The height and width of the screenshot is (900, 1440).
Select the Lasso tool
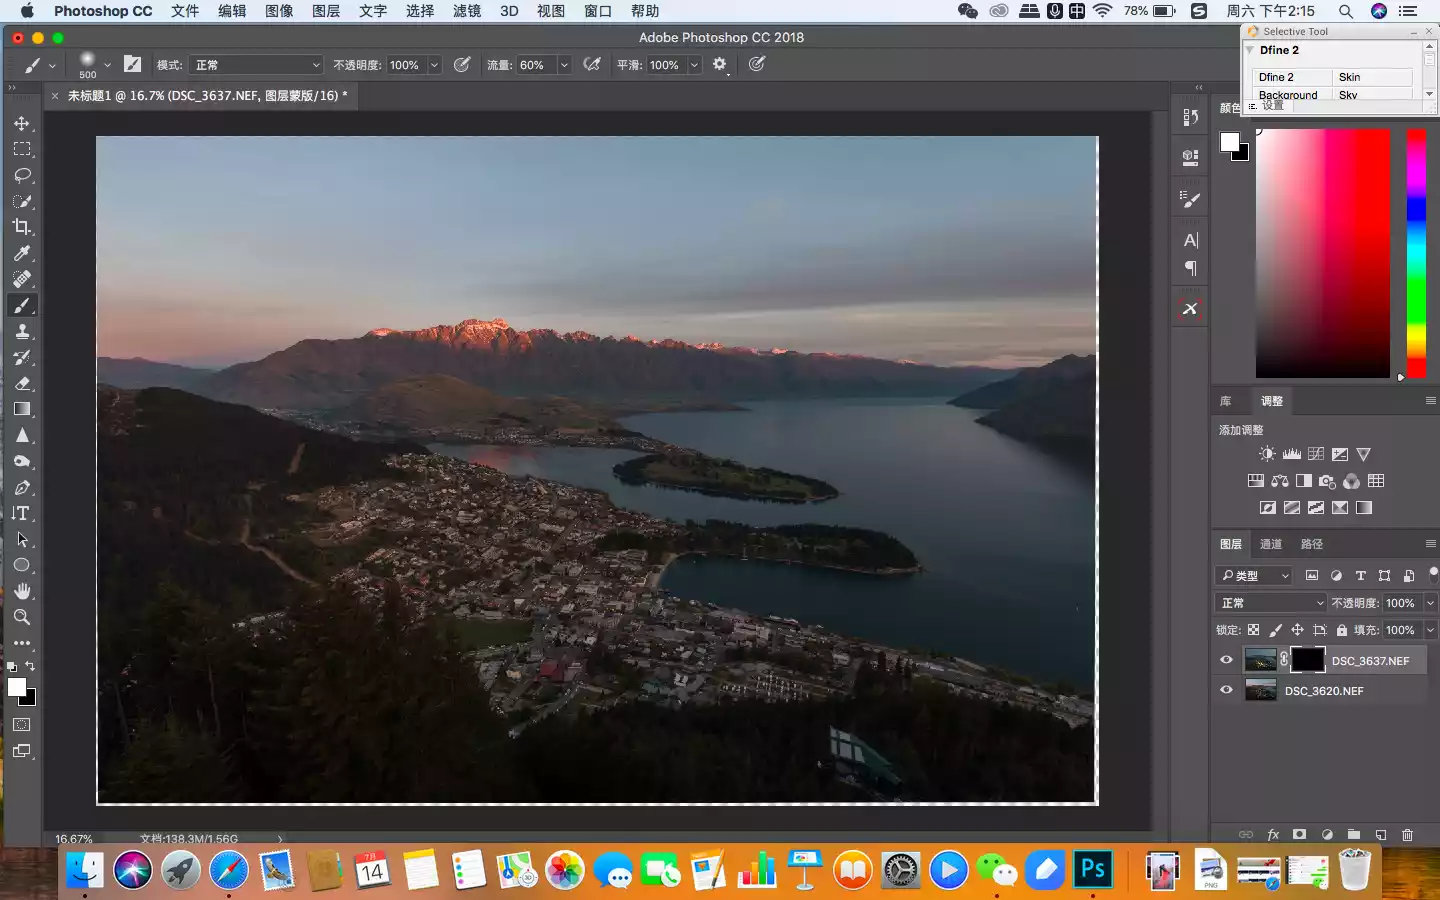pos(22,175)
